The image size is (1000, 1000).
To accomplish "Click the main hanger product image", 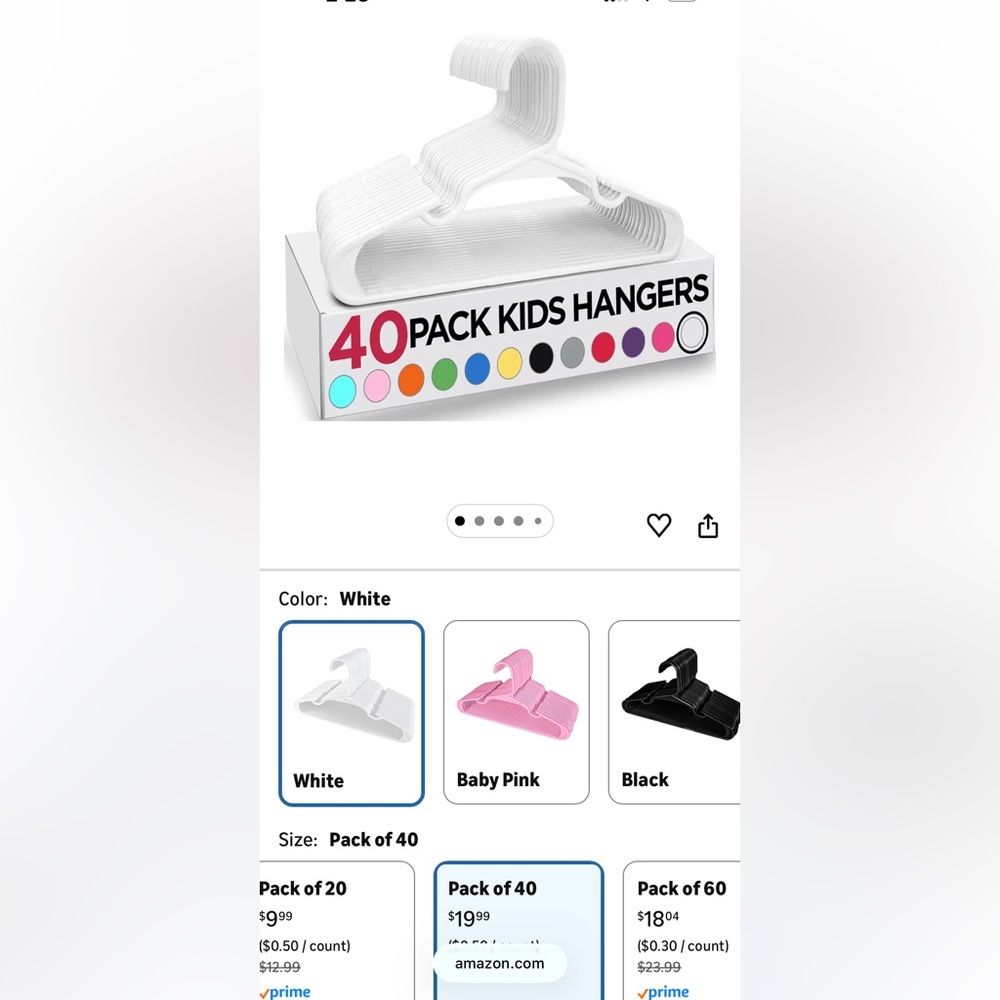I will 500,228.
